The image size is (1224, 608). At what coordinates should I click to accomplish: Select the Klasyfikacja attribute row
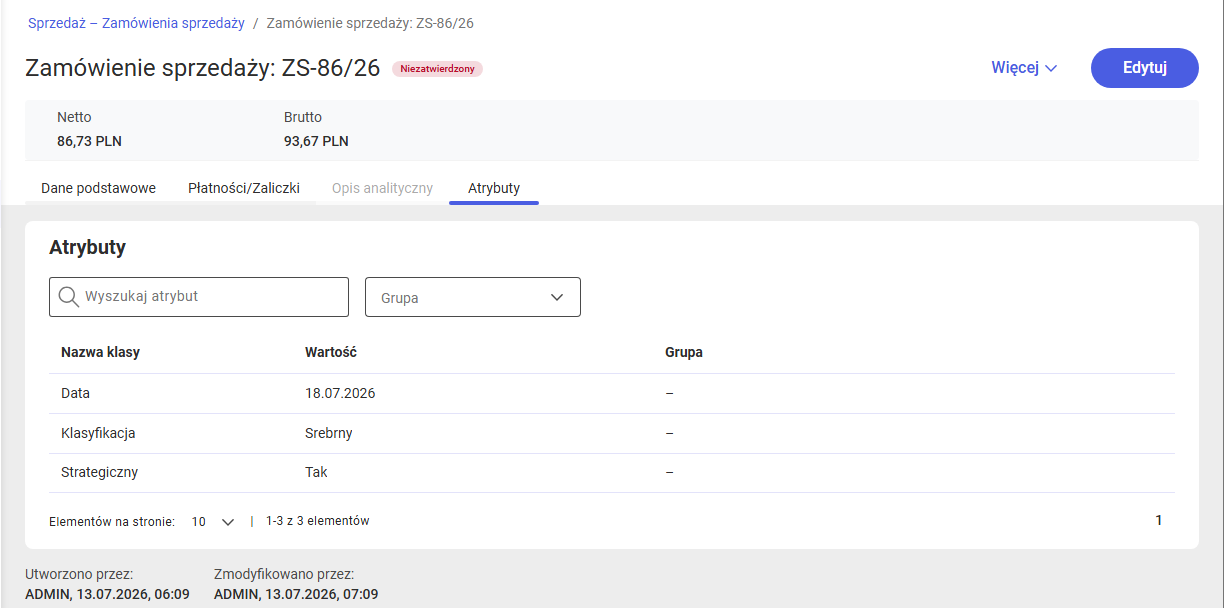coord(612,433)
